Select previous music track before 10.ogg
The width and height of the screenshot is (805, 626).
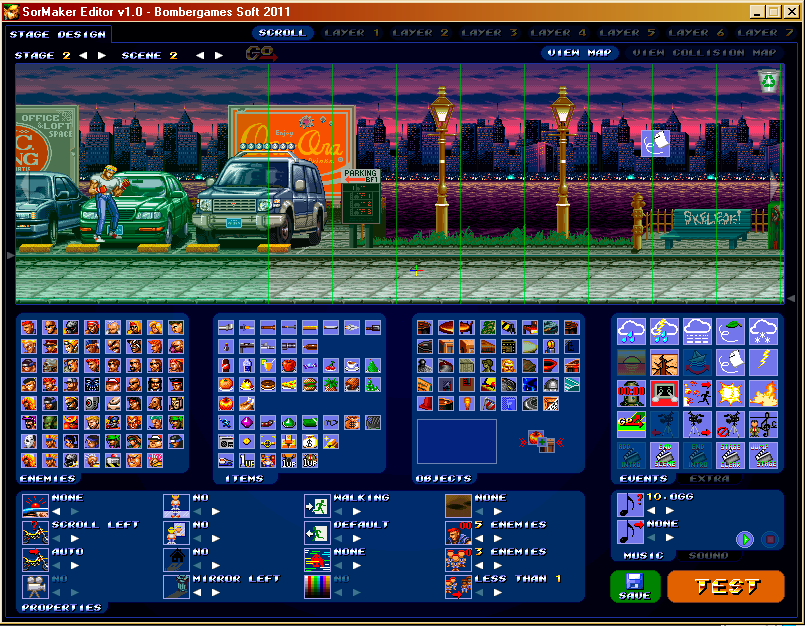pyautogui.click(x=651, y=510)
